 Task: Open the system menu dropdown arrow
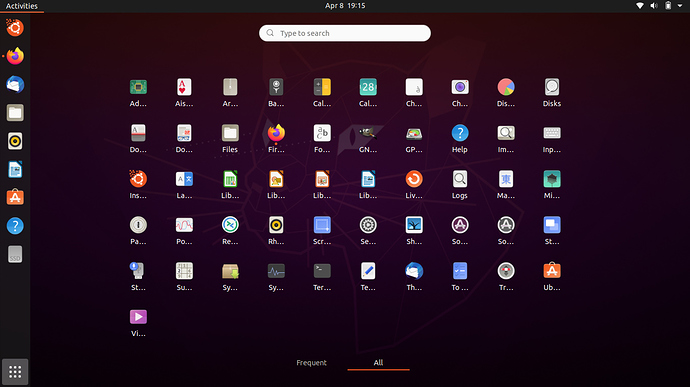point(680,6)
